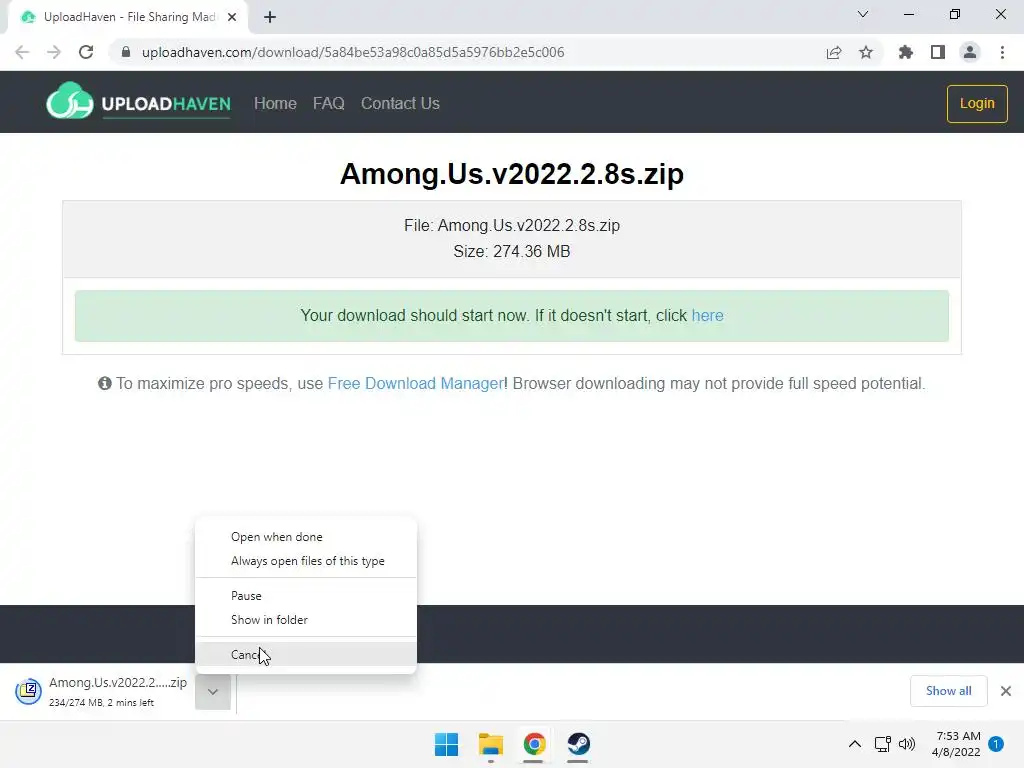
Task: Reload the UploadHaven page
Action: click(x=86, y=52)
